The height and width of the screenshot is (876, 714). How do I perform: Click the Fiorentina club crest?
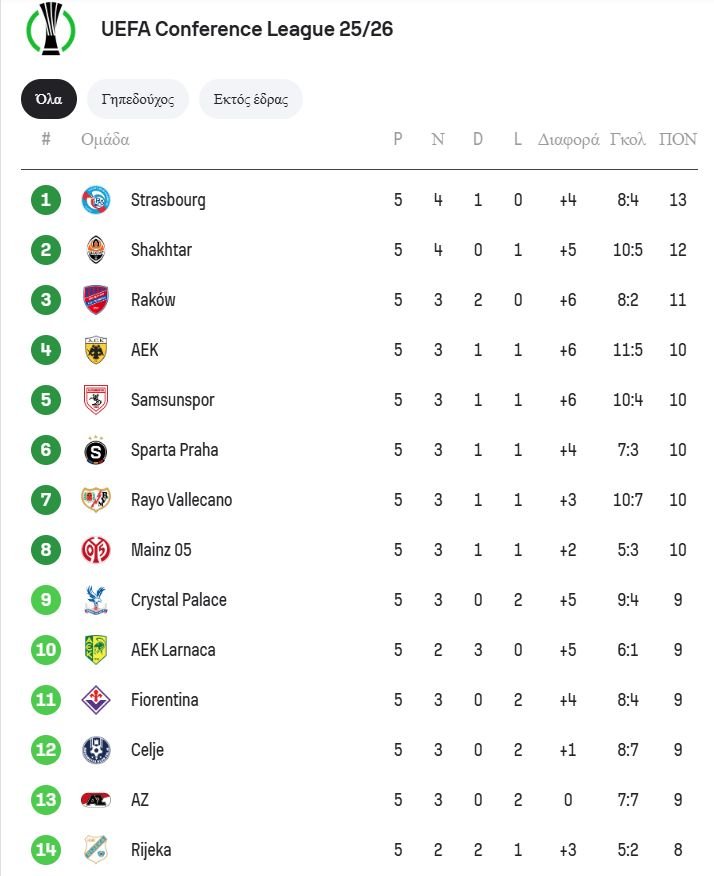96,700
